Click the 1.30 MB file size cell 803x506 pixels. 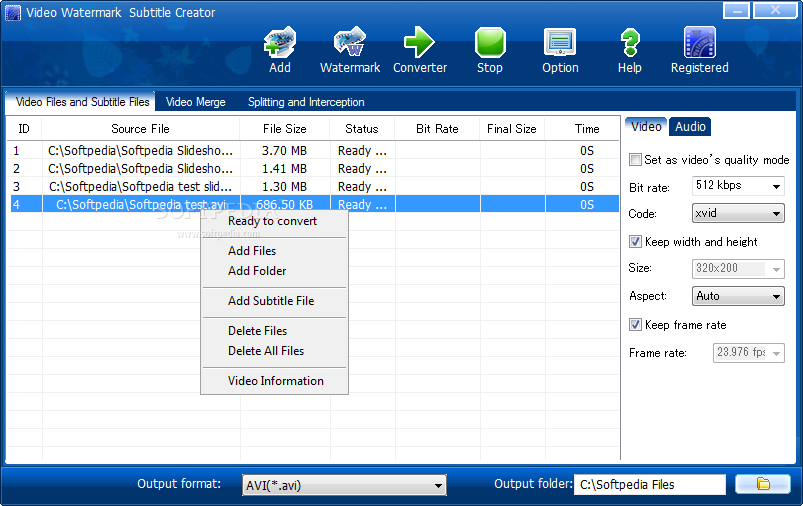tap(285, 186)
